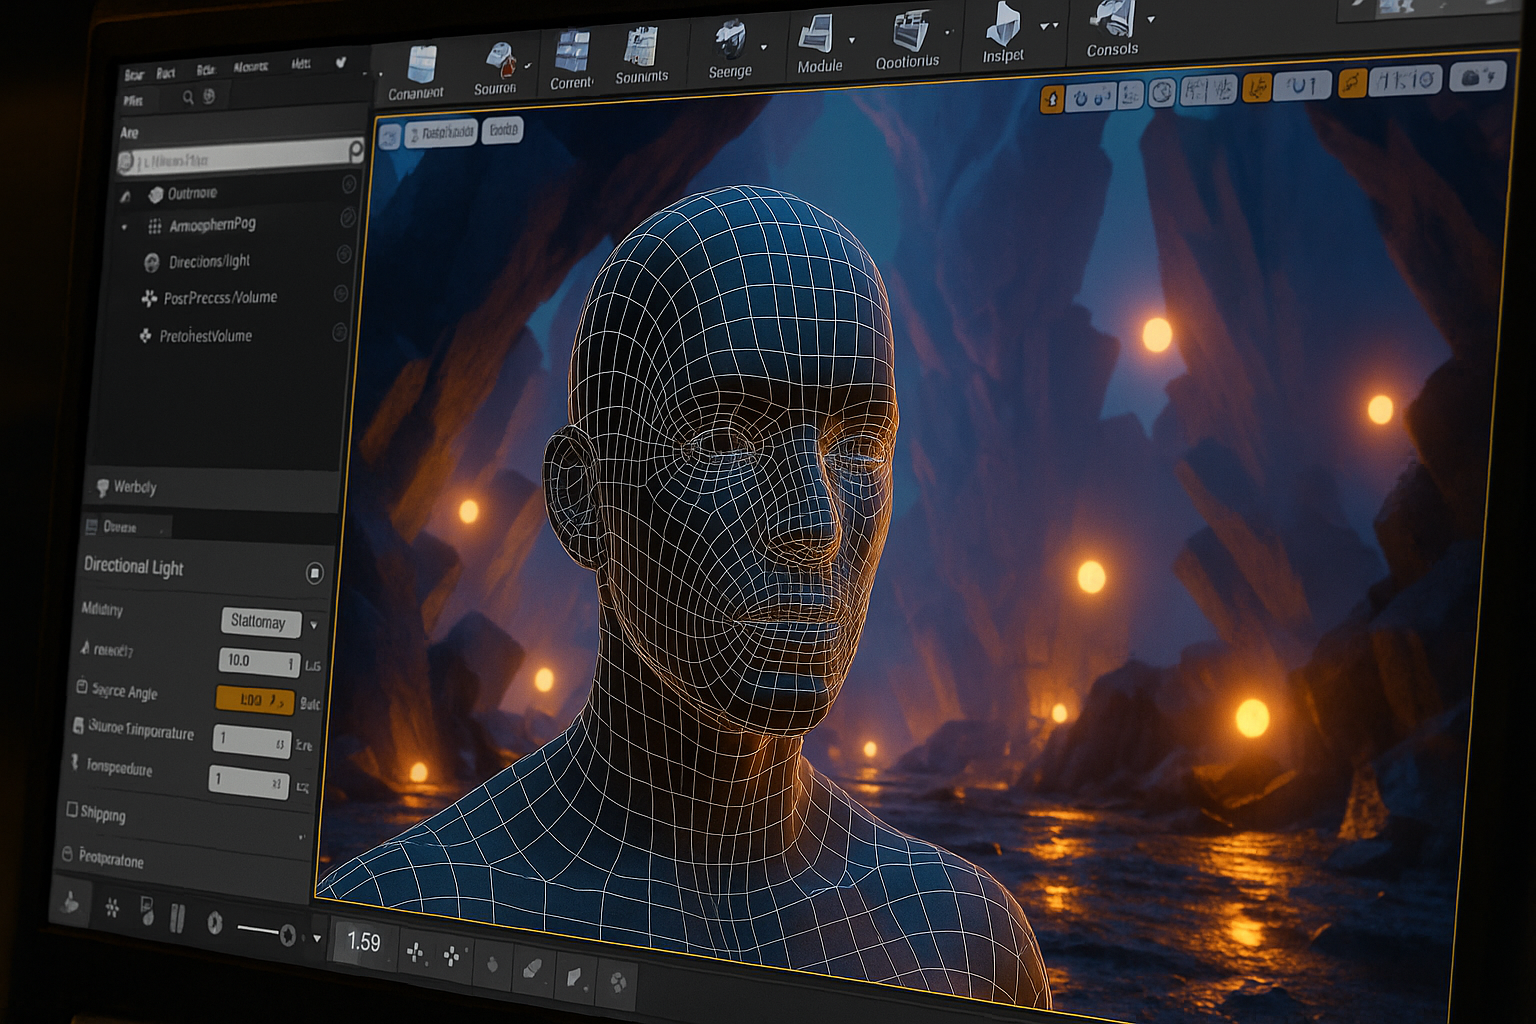This screenshot has height=1024, width=1536.
Task: Toggle visibility of Directions/light item
Action: (344, 255)
